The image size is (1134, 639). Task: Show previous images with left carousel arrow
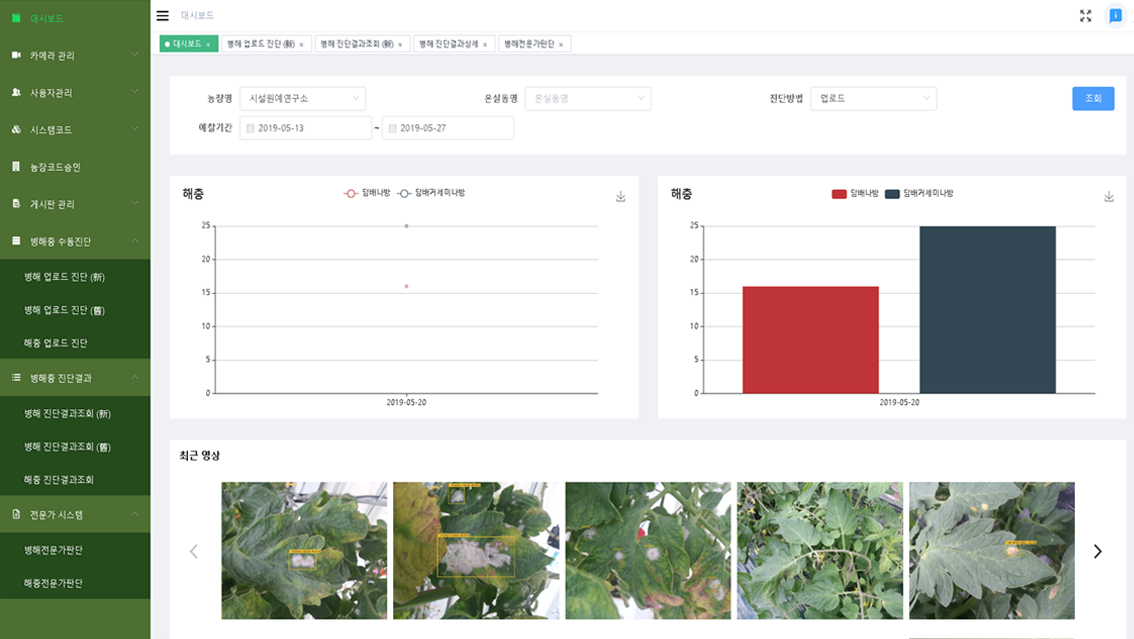(194, 551)
